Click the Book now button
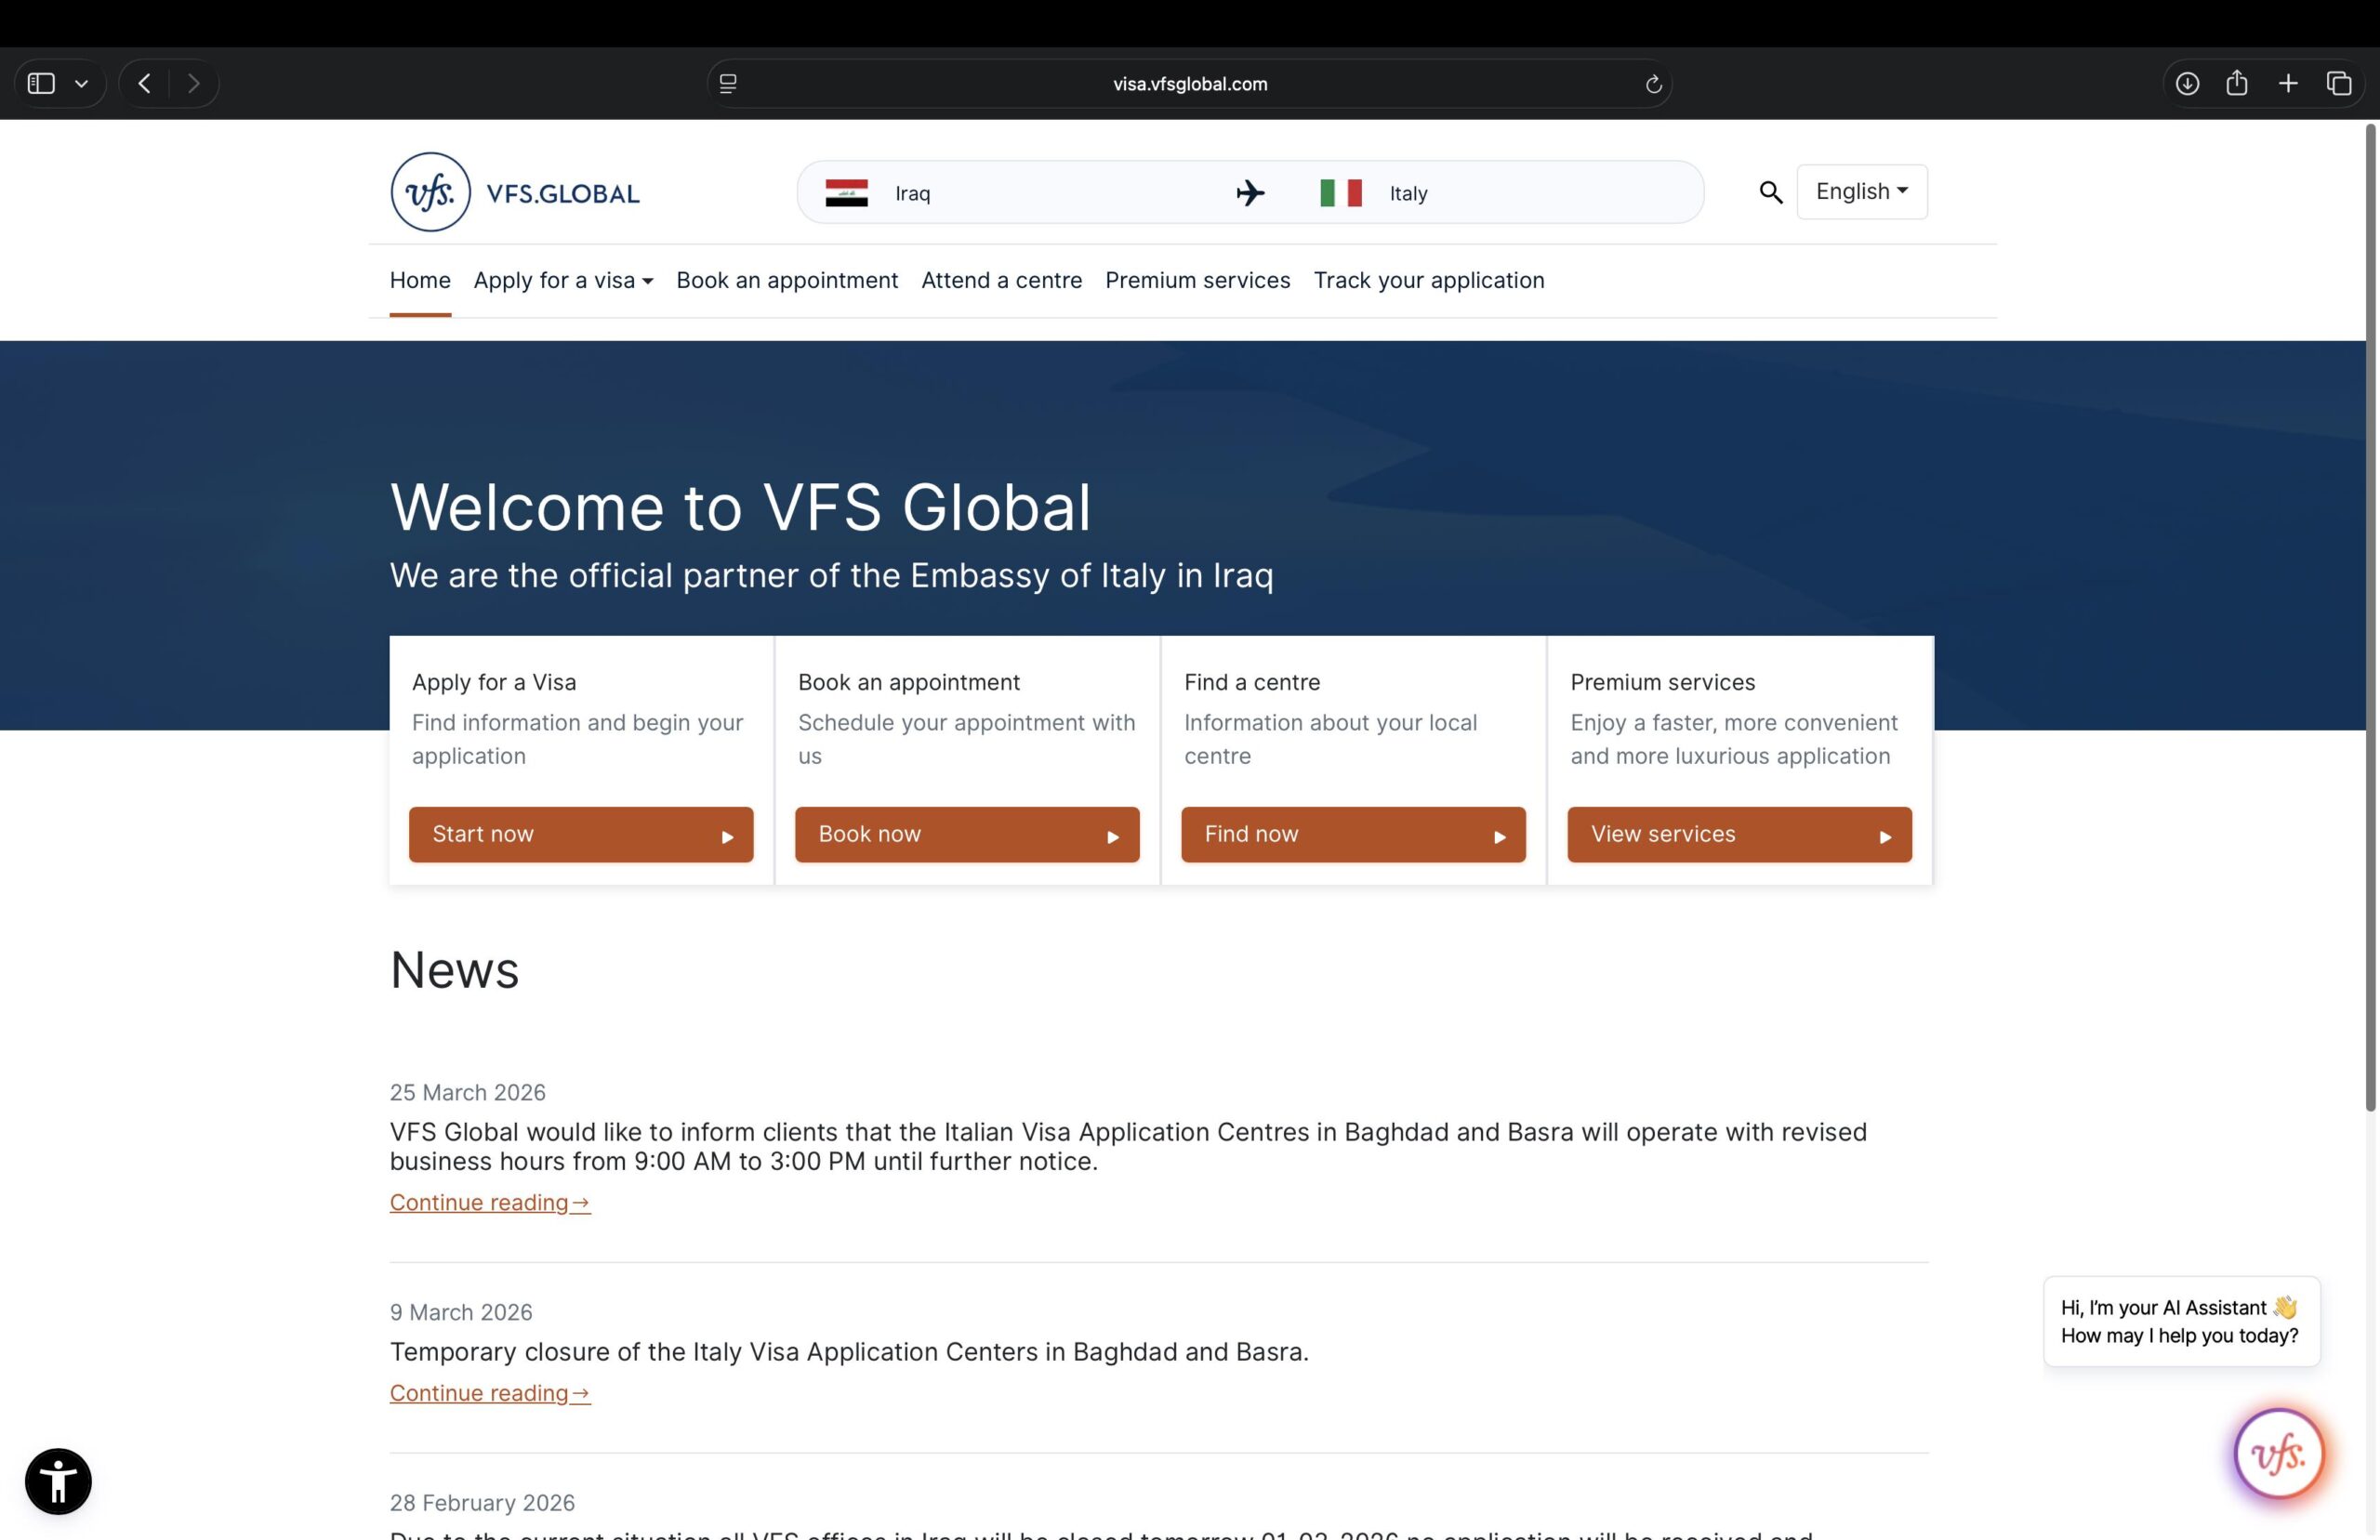This screenshot has height=1540, width=2380. pyautogui.click(x=967, y=834)
